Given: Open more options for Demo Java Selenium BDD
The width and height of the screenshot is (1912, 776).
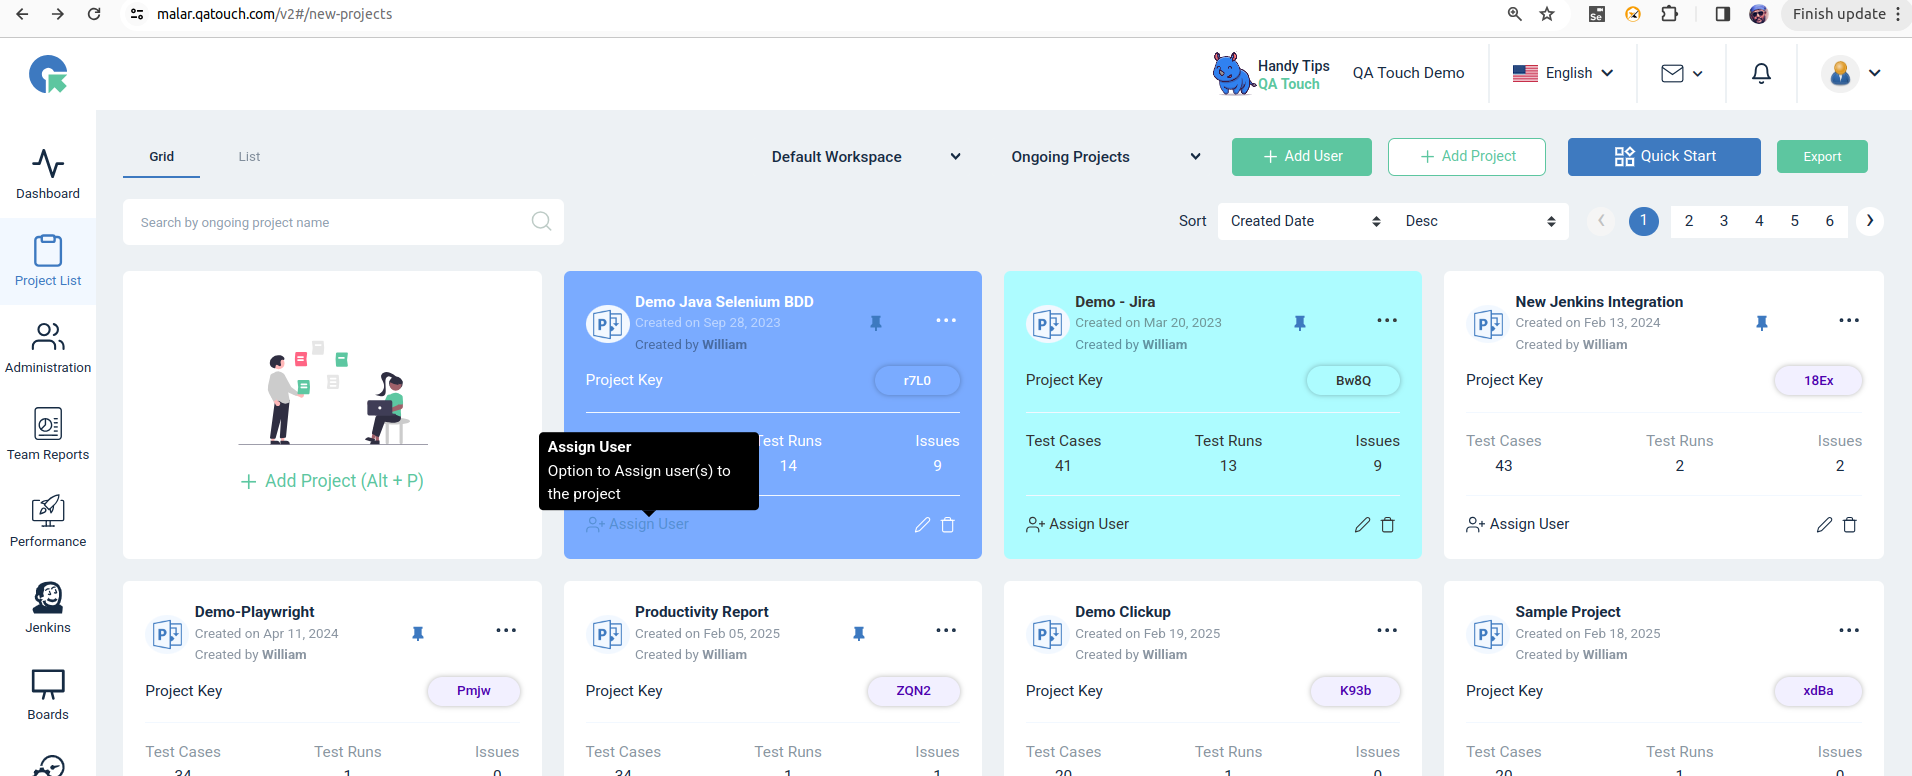Looking at the screenshot, I should coord(946,320).
